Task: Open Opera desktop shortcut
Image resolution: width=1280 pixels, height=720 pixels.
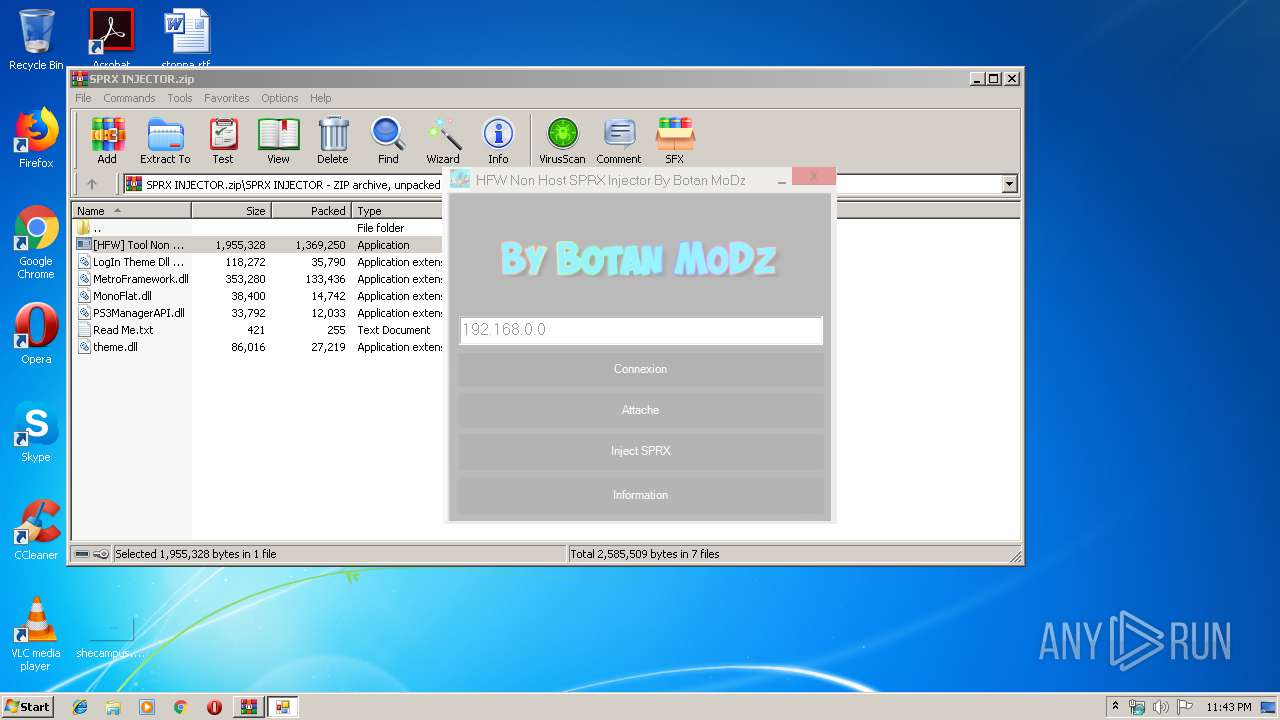Action: tap(36, 334)
